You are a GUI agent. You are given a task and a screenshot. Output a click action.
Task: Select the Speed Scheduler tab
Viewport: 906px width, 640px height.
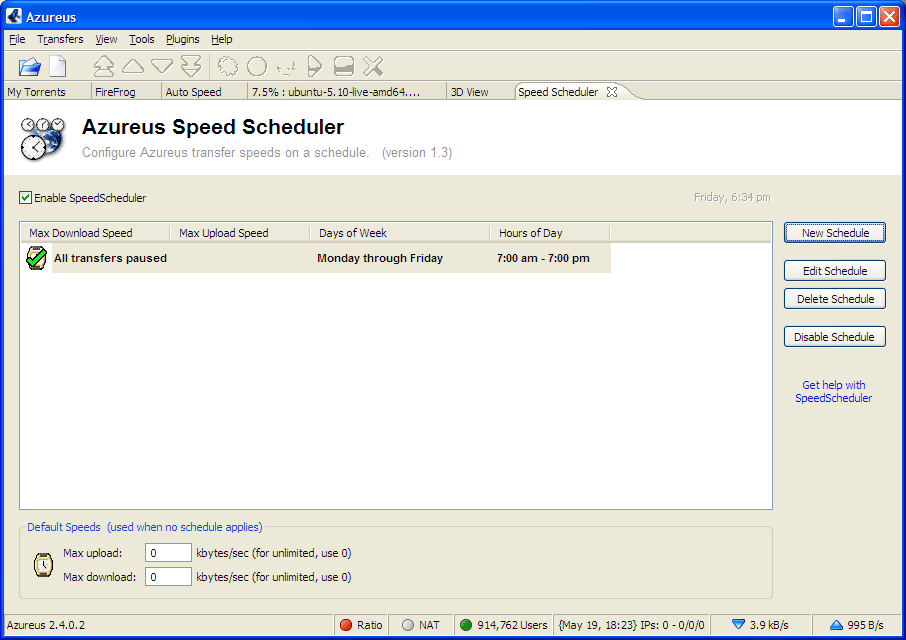(x=558, y=92)
